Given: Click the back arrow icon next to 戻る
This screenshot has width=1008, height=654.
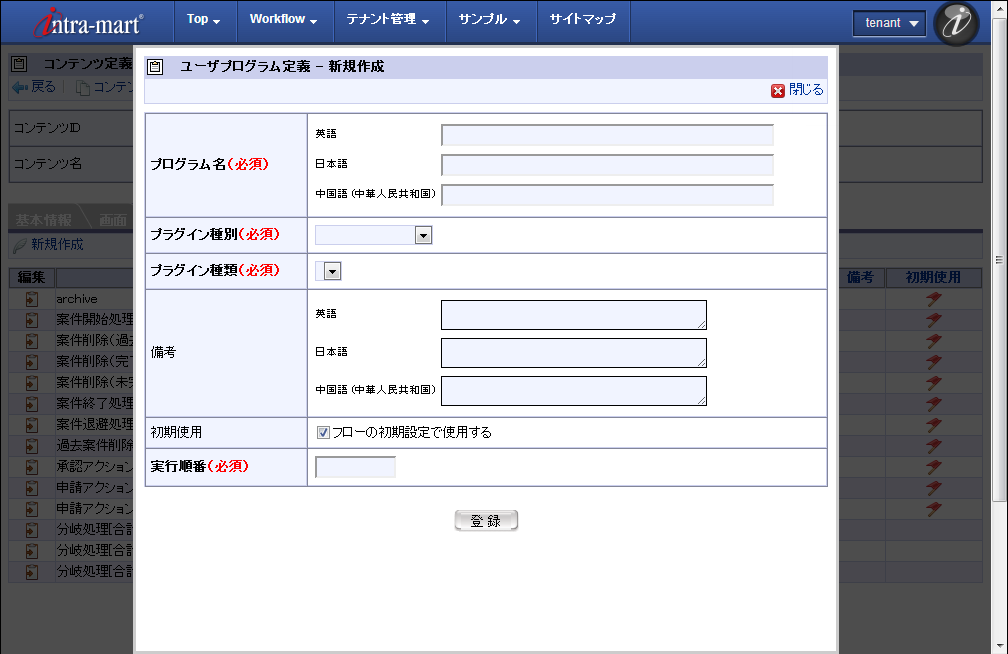Looking at the screenshot, I should pyautogui.click(x=19, y=87).
